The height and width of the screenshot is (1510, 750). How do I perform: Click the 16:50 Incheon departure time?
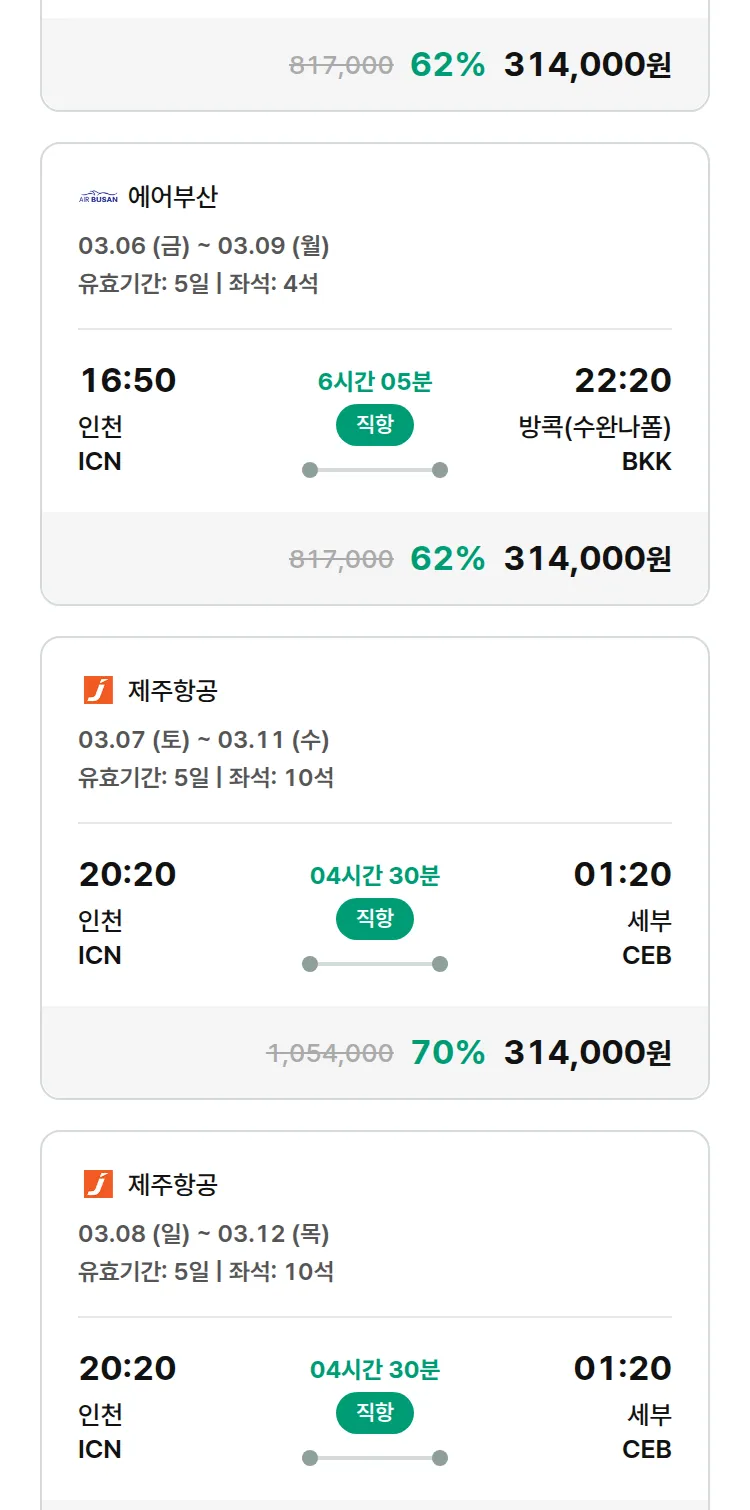pos(127,381)
